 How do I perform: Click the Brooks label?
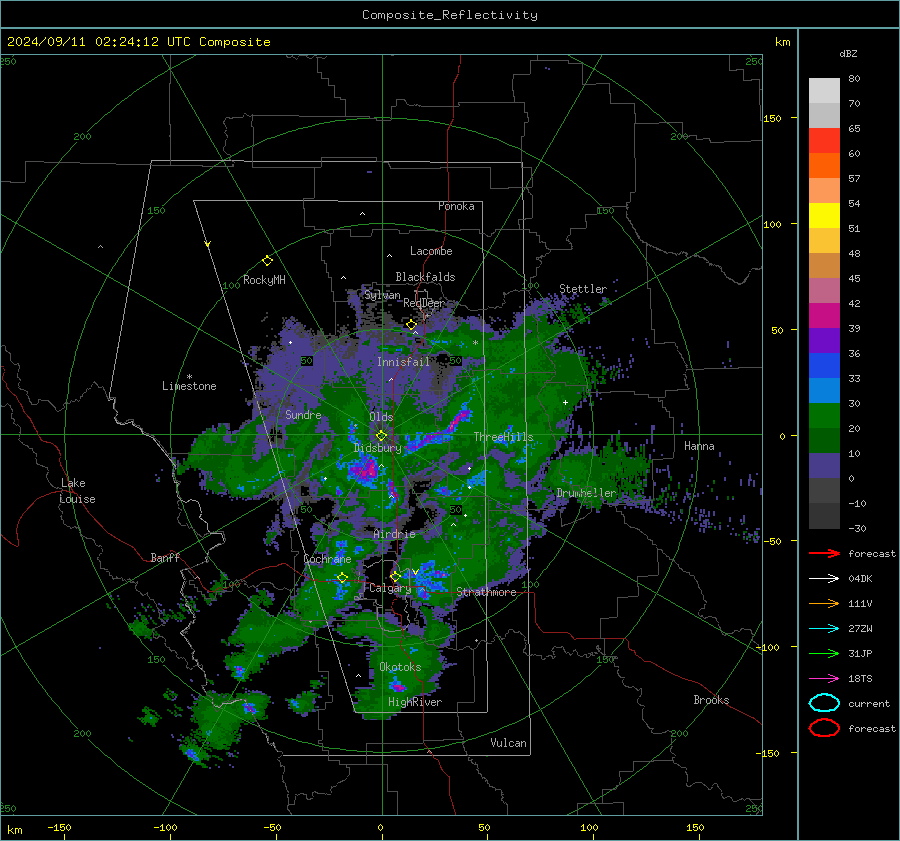point(711,700)
